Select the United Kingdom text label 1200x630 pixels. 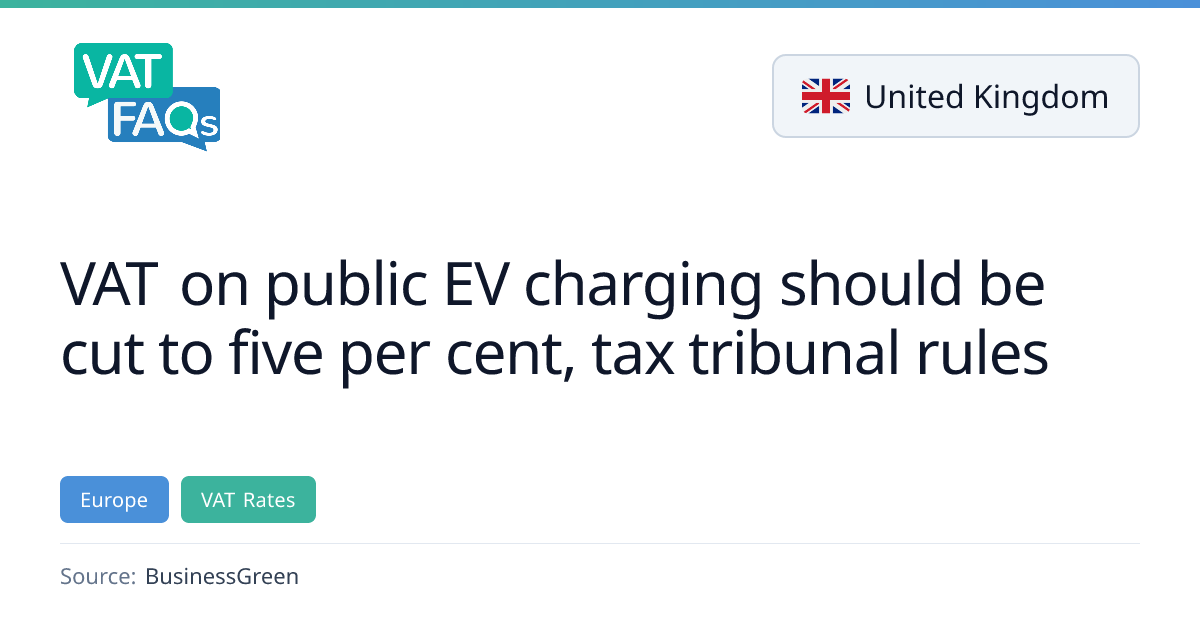986,97
